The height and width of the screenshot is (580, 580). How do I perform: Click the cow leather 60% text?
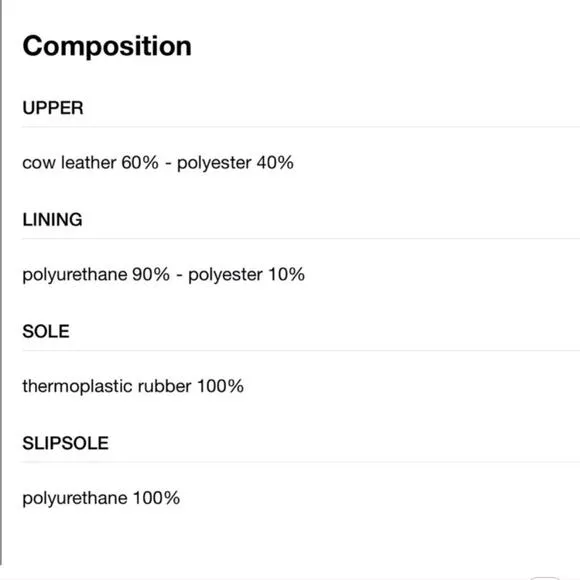coord(90,163)
